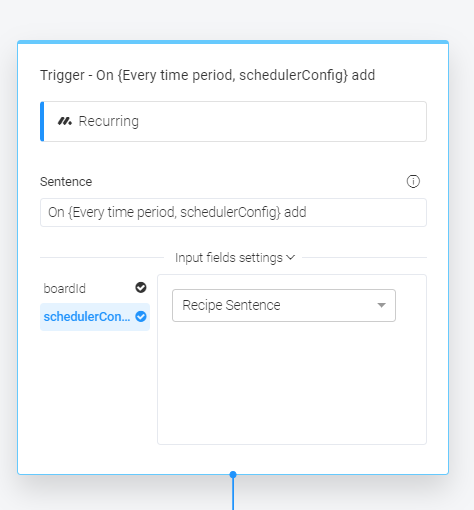Select the Recurring trigger block

233,121
